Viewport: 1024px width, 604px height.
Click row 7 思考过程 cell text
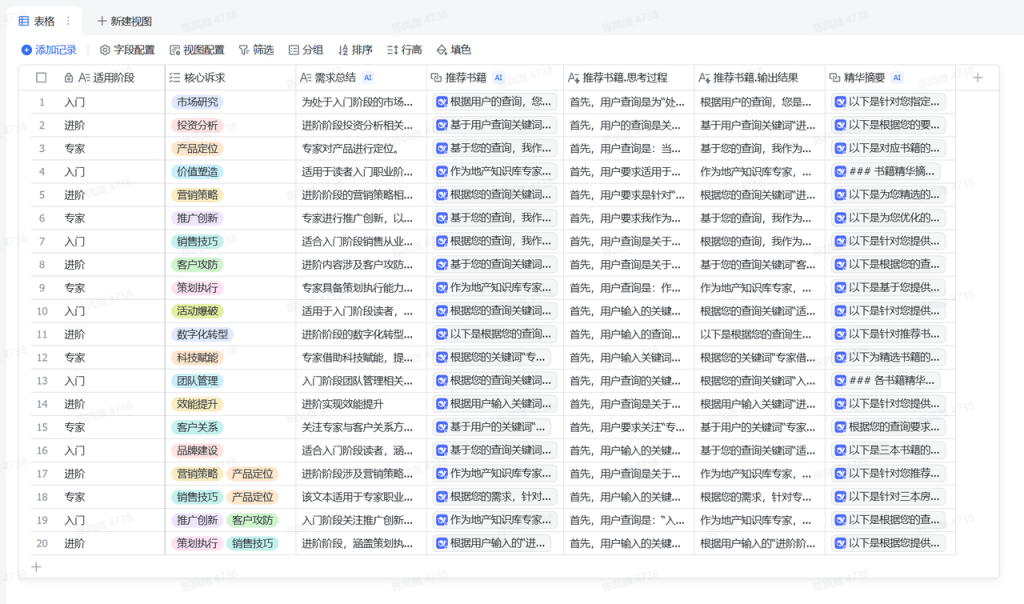point(625,242)
